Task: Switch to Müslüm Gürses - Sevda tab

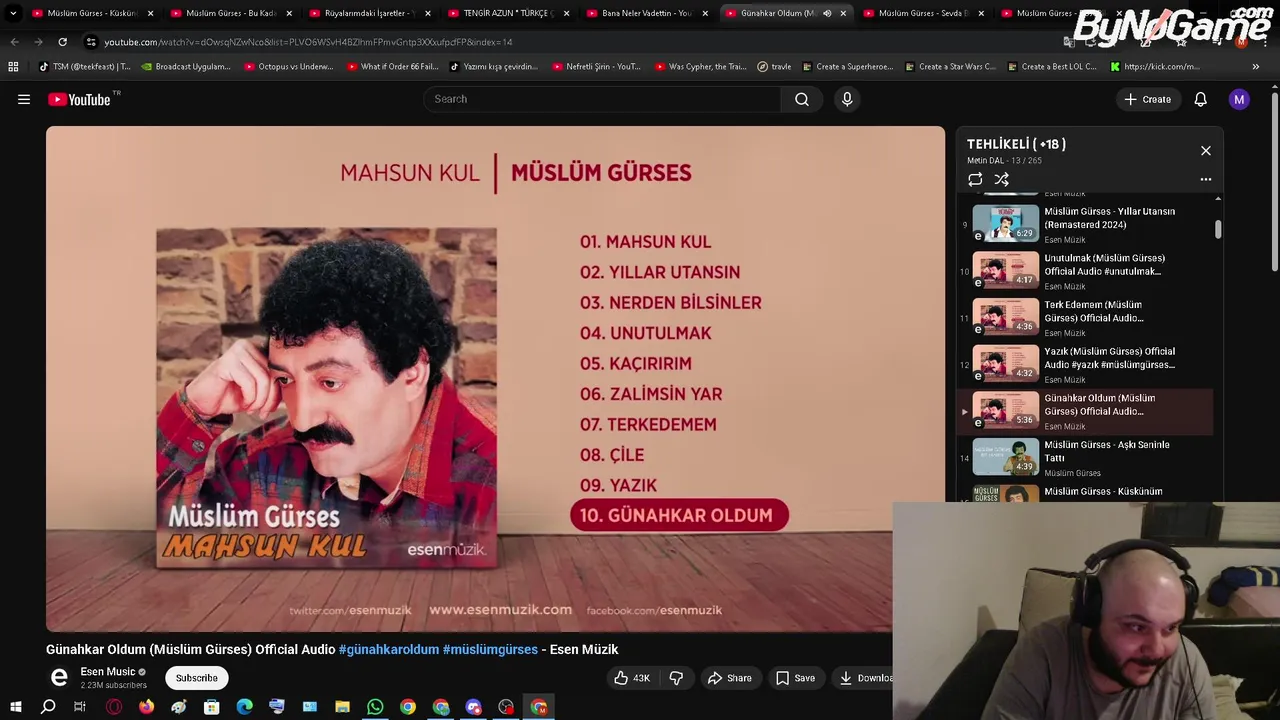Action: point(923,13)
